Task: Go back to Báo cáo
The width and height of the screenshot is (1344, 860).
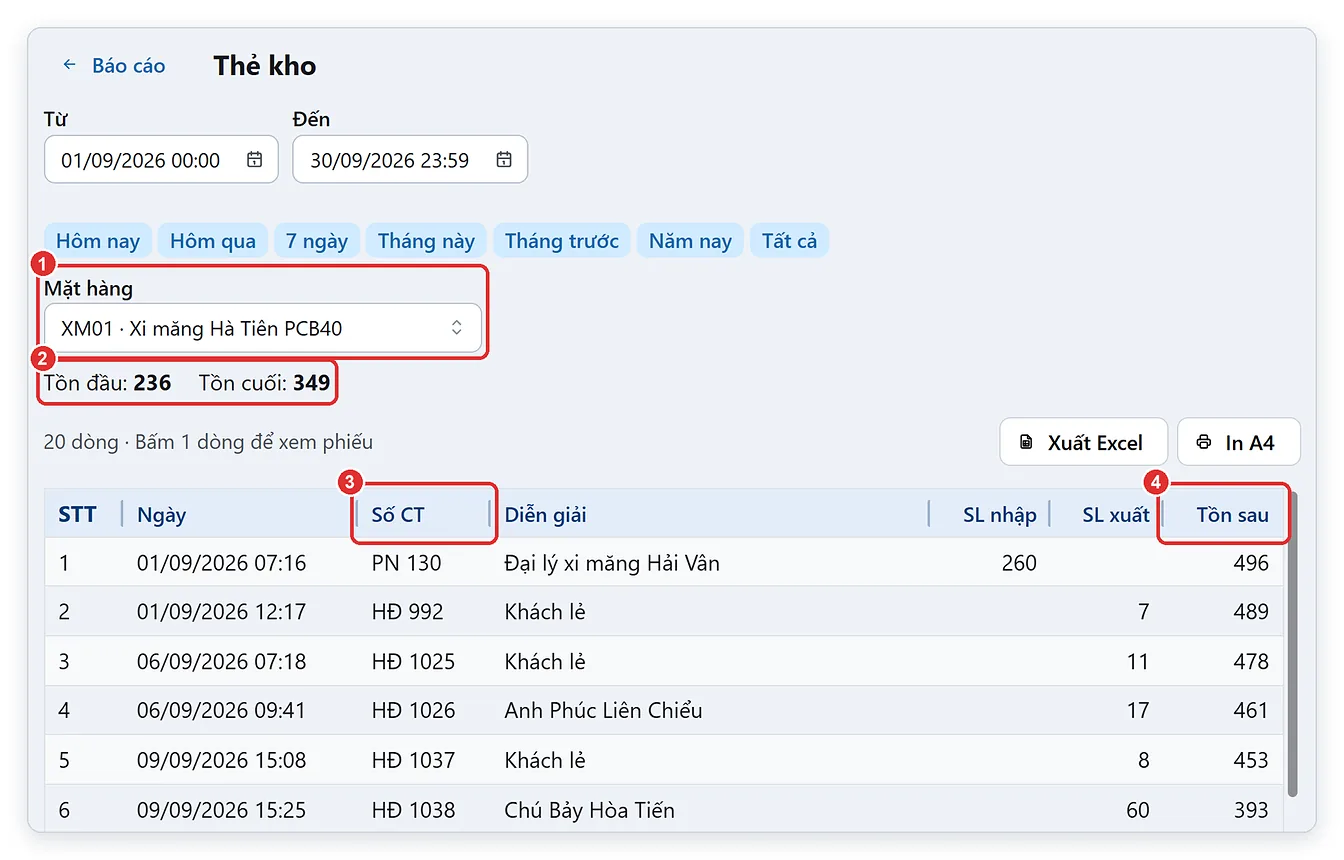Action: pos(113,66)
